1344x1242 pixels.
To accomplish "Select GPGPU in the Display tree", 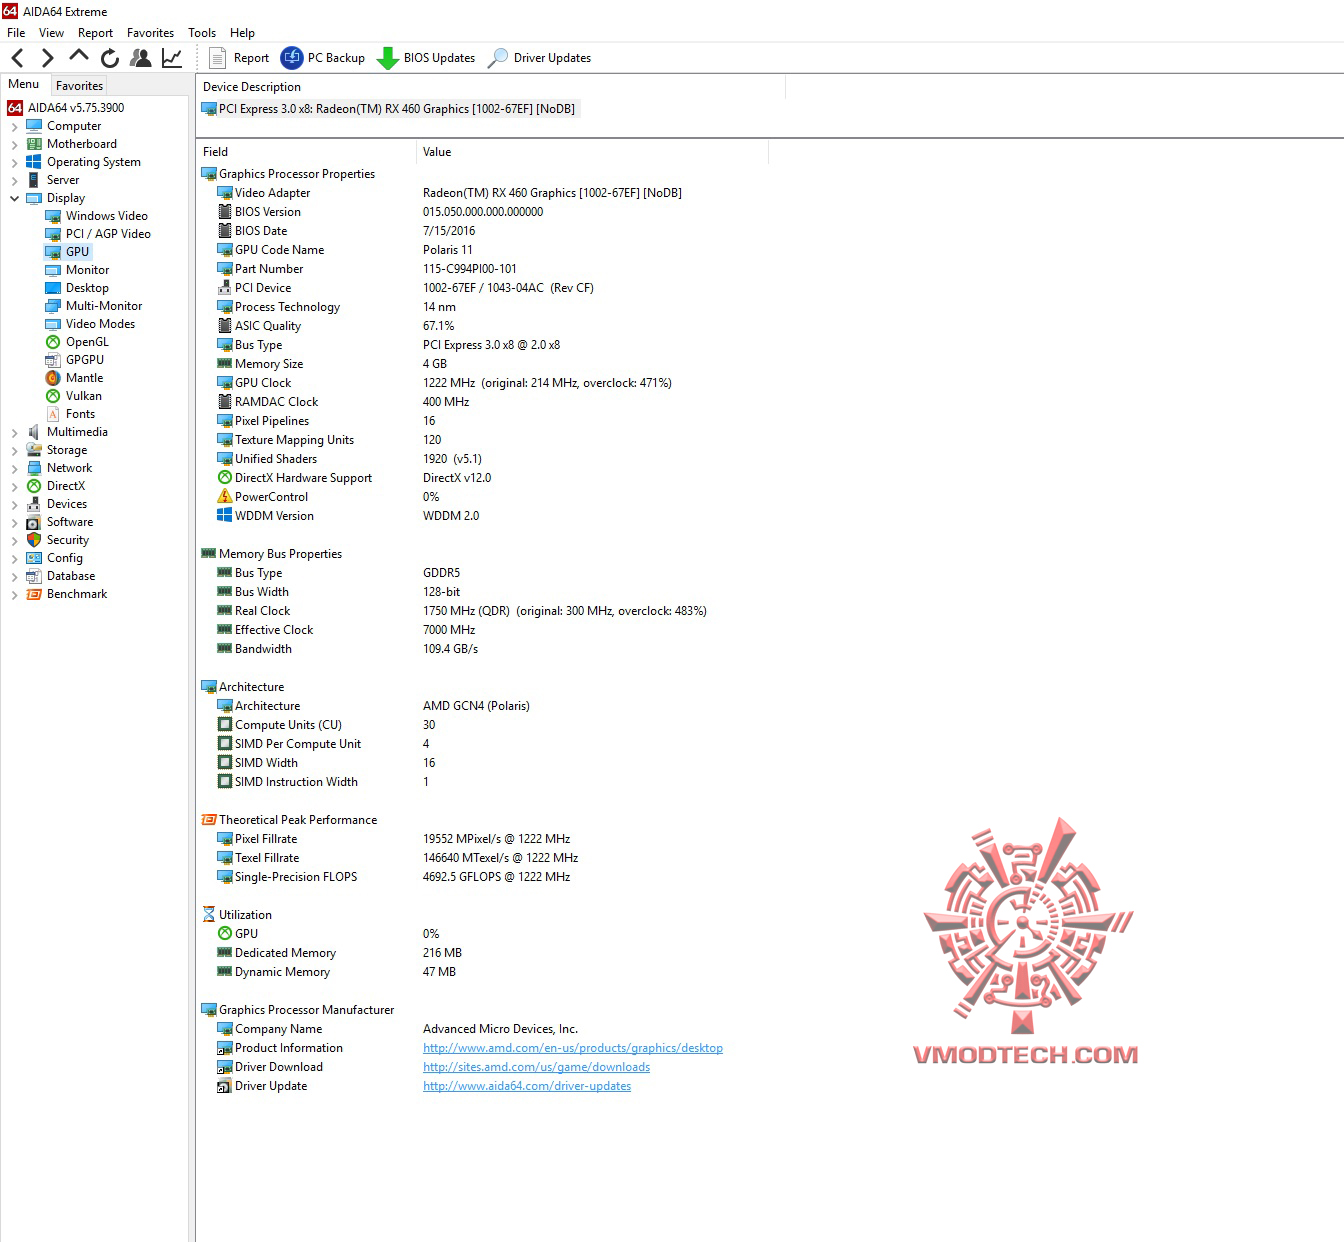I will pyautogui.click(x=85, y=360).
